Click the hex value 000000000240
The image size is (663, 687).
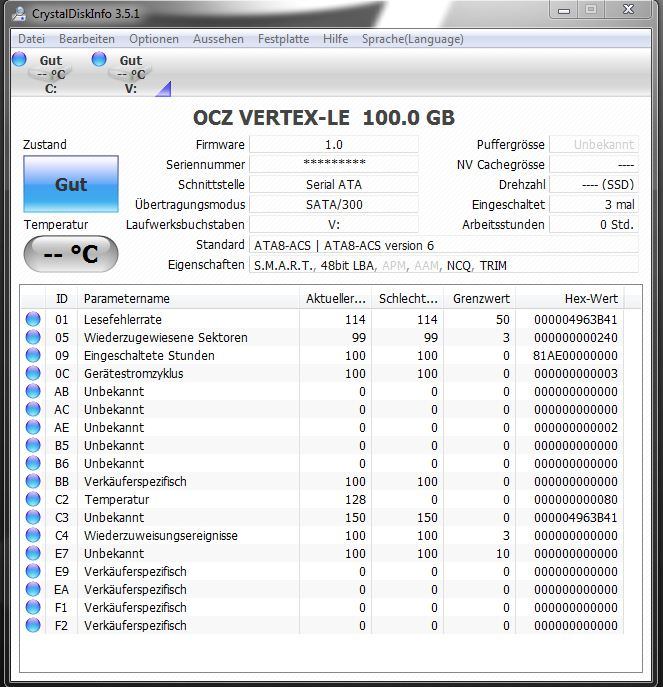[575, 337]
